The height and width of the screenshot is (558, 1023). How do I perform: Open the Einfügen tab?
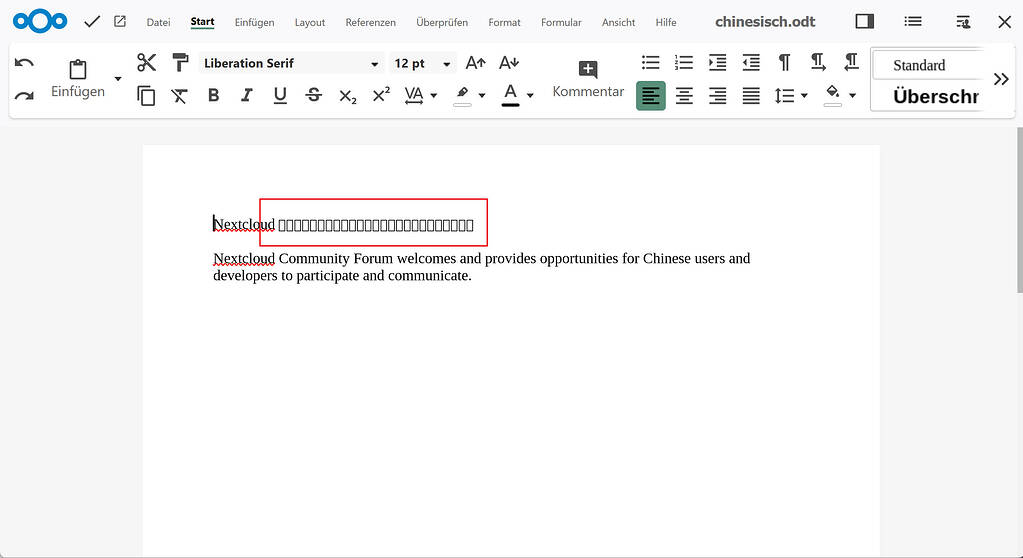[x=254, y=22]
